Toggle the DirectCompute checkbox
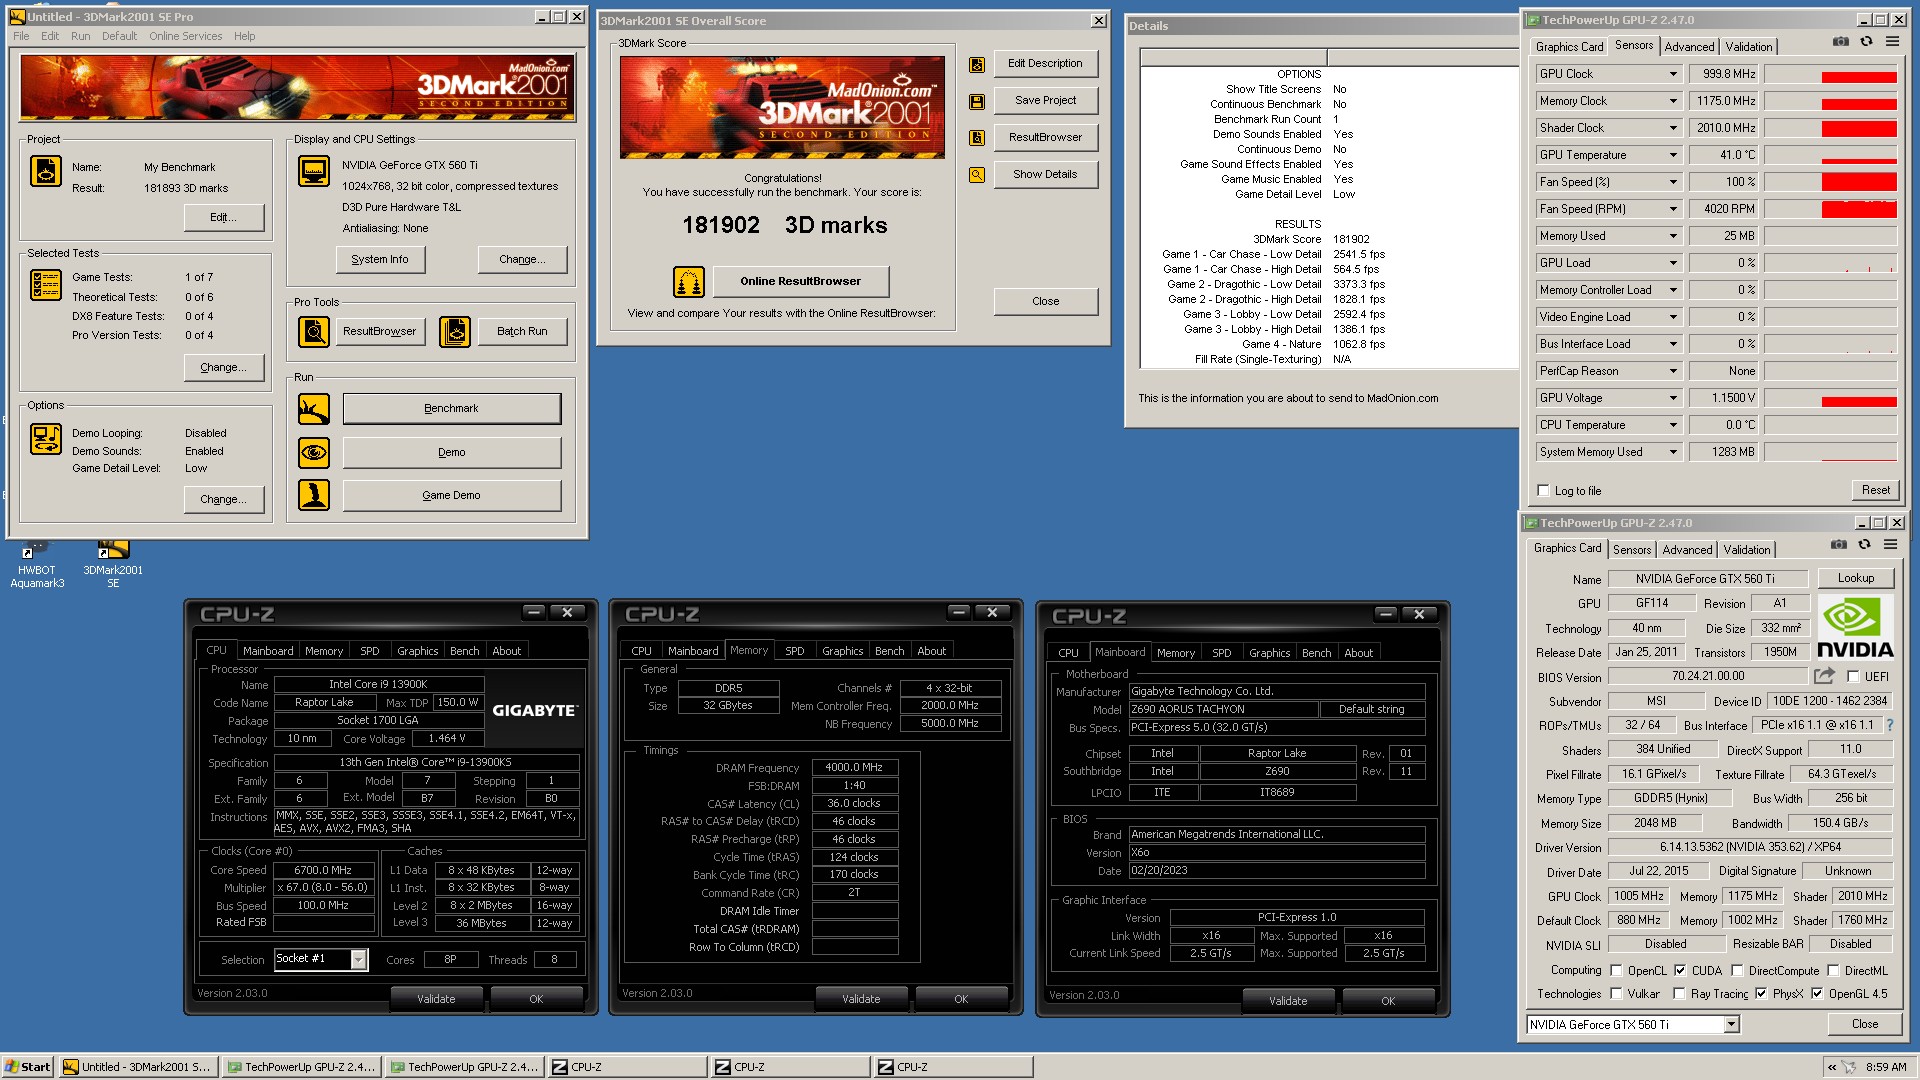The width and height of the screenshot is (1920, 1080). click(x=1737, y=970)
